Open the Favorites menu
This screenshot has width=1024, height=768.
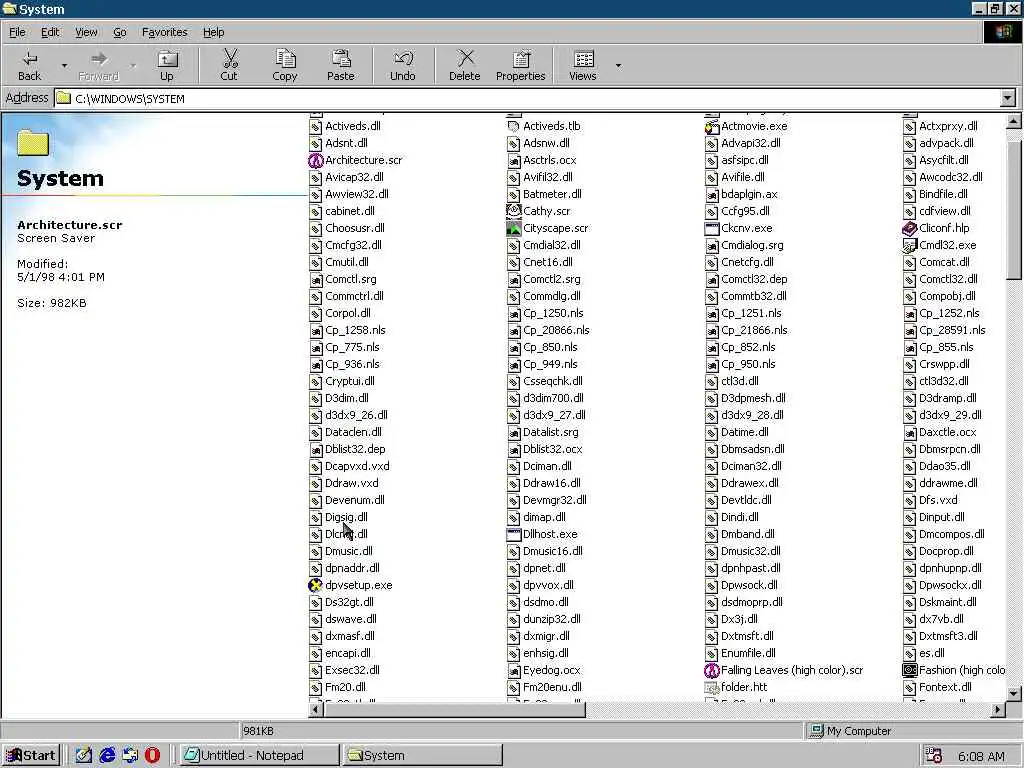(165, 32)
